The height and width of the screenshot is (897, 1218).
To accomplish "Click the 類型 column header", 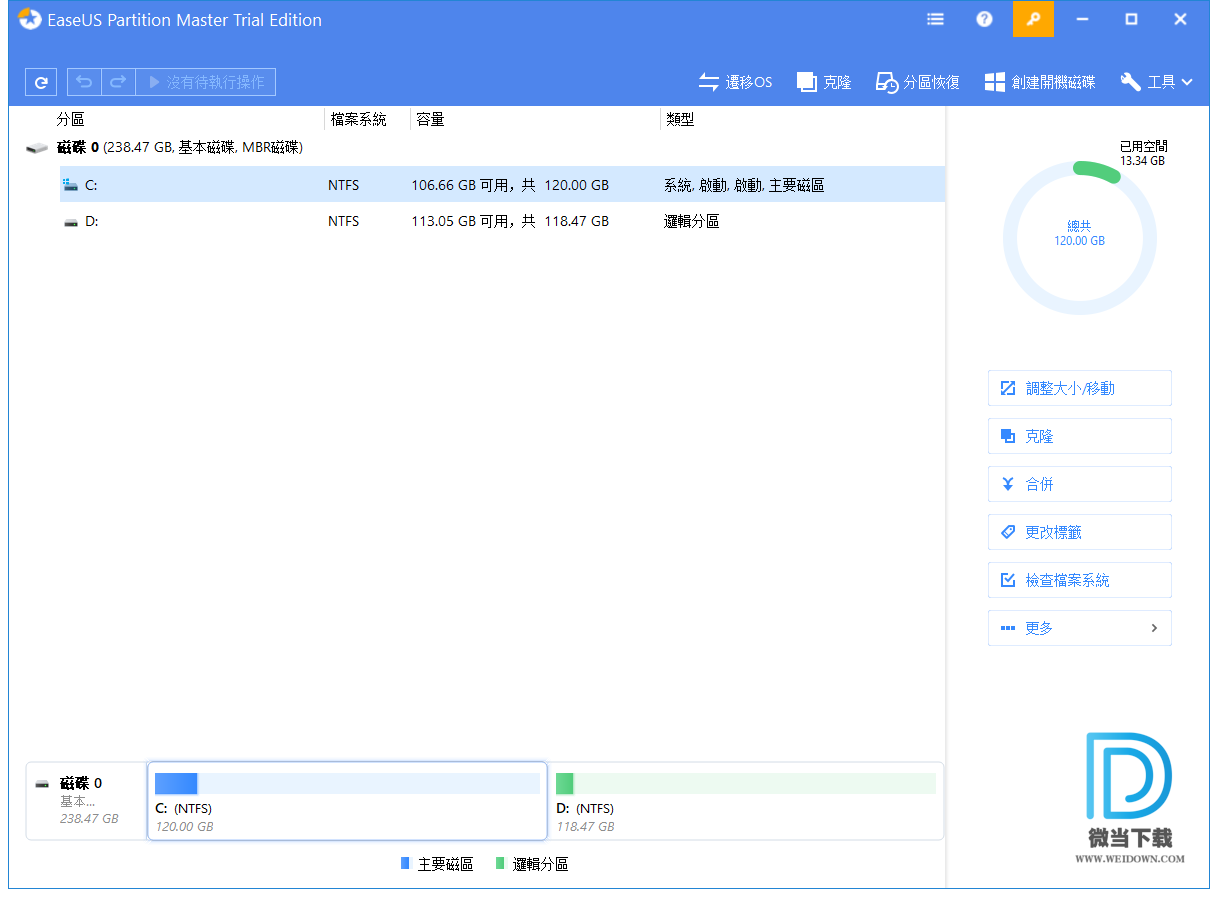I will 680,119.
